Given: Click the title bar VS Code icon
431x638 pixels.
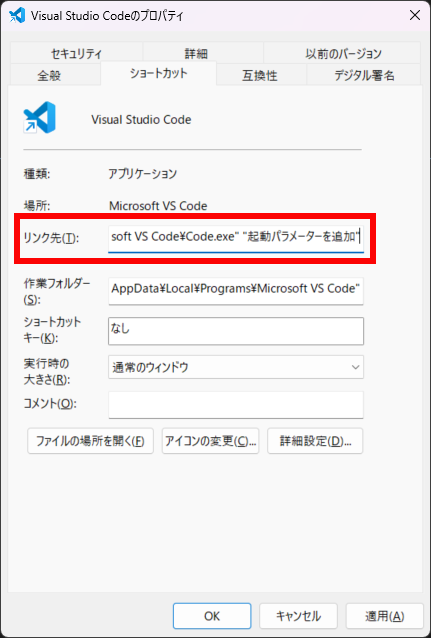Looking at the screenshot, I should [x=17, y=15].
